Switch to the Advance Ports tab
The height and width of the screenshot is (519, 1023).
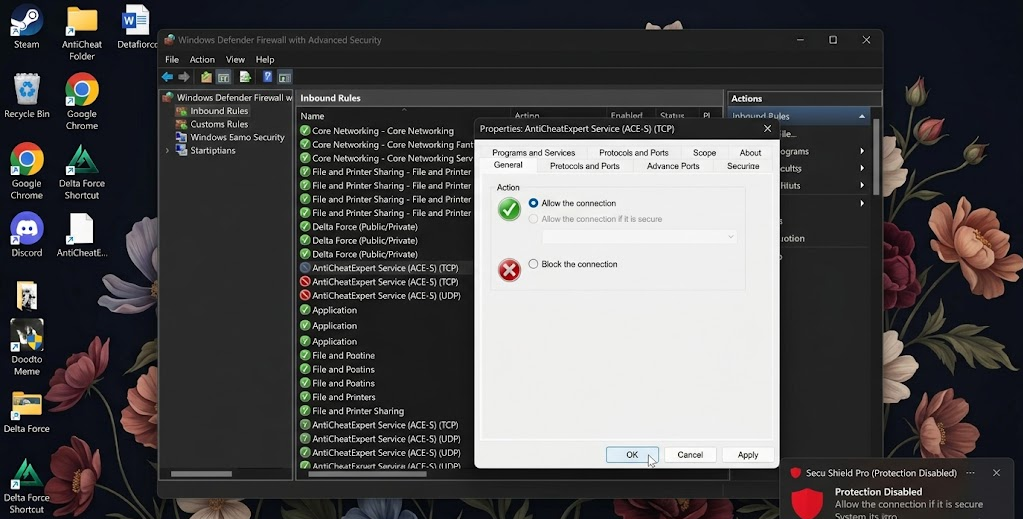click(673, 166)
